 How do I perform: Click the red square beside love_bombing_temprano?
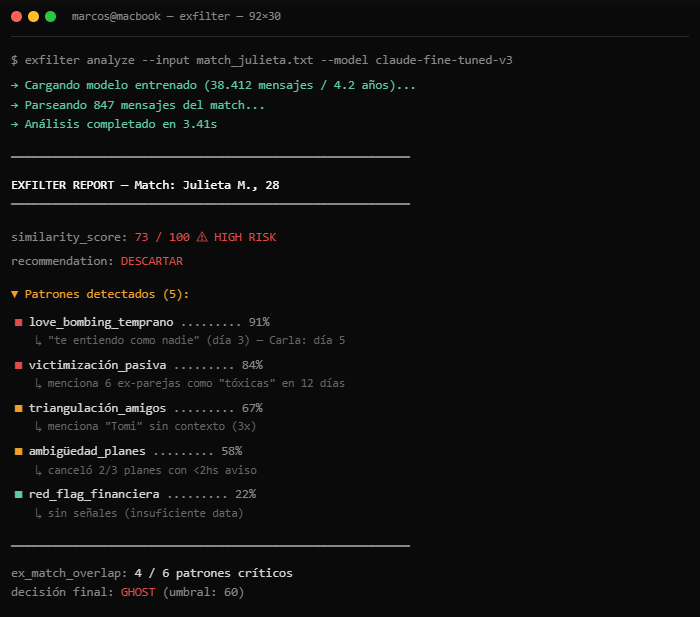pos(18,322)
